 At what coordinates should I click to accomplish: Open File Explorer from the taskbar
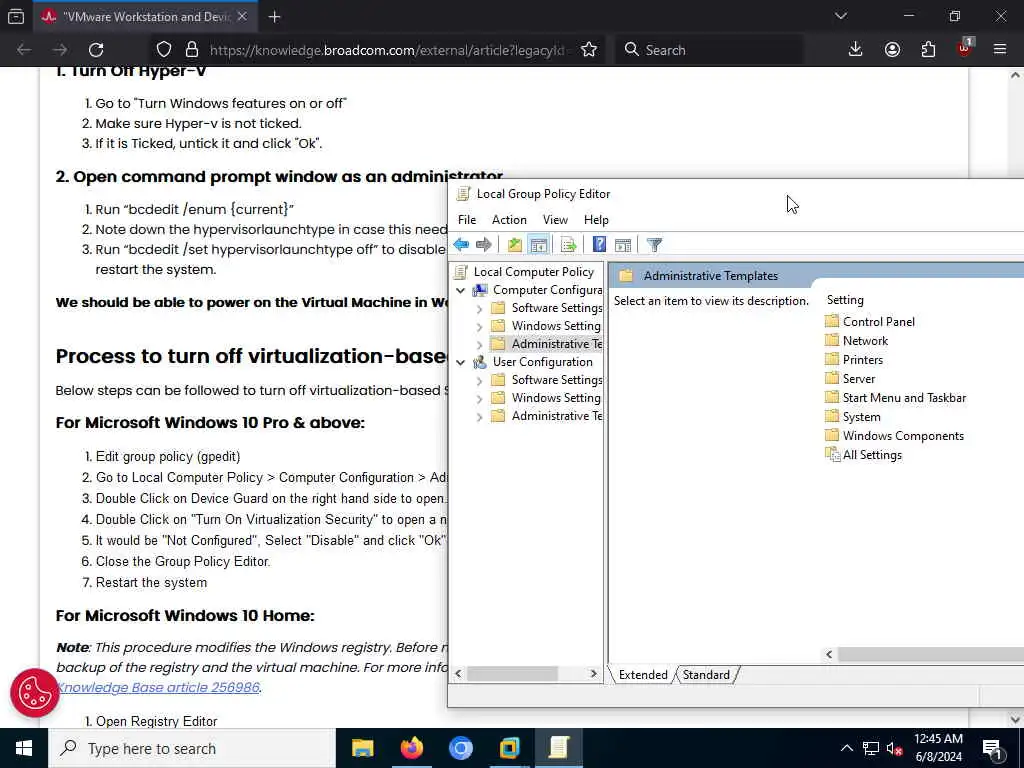[x=362, y=748]
